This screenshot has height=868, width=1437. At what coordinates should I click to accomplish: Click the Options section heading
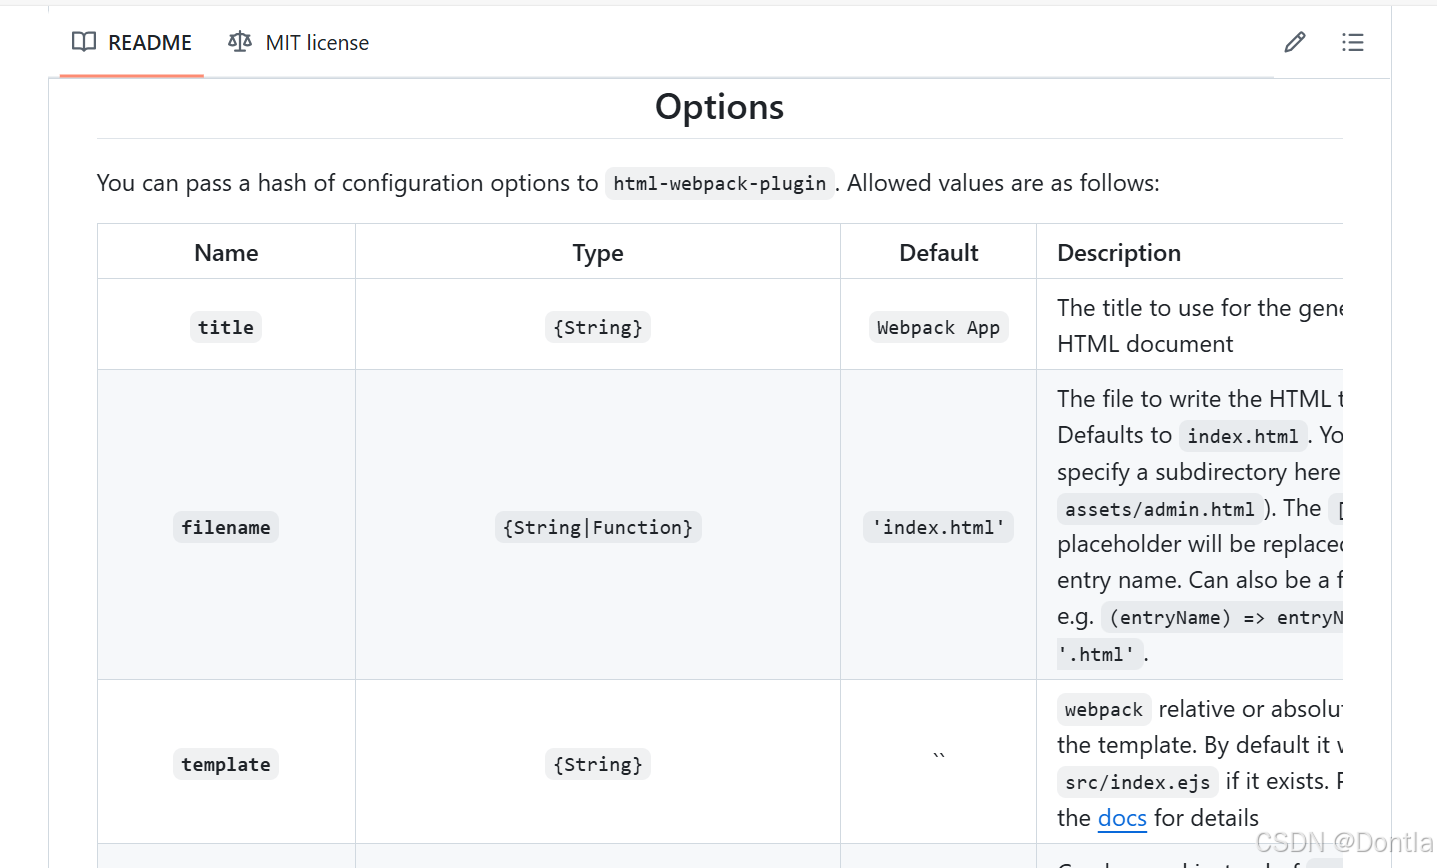[719, 107]
